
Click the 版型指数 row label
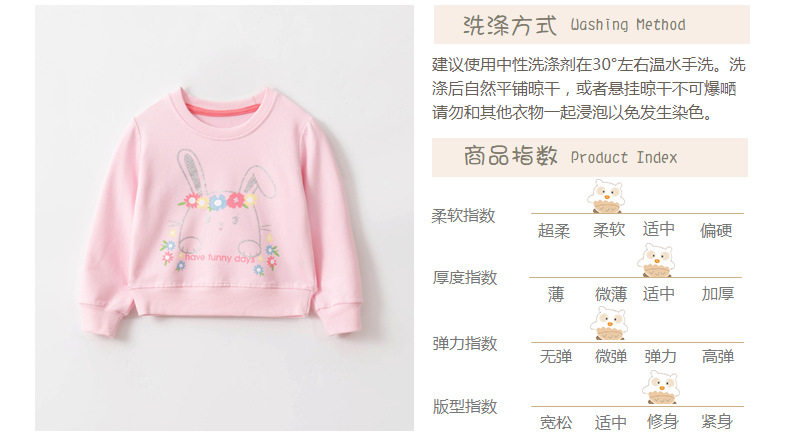point(465,406)
